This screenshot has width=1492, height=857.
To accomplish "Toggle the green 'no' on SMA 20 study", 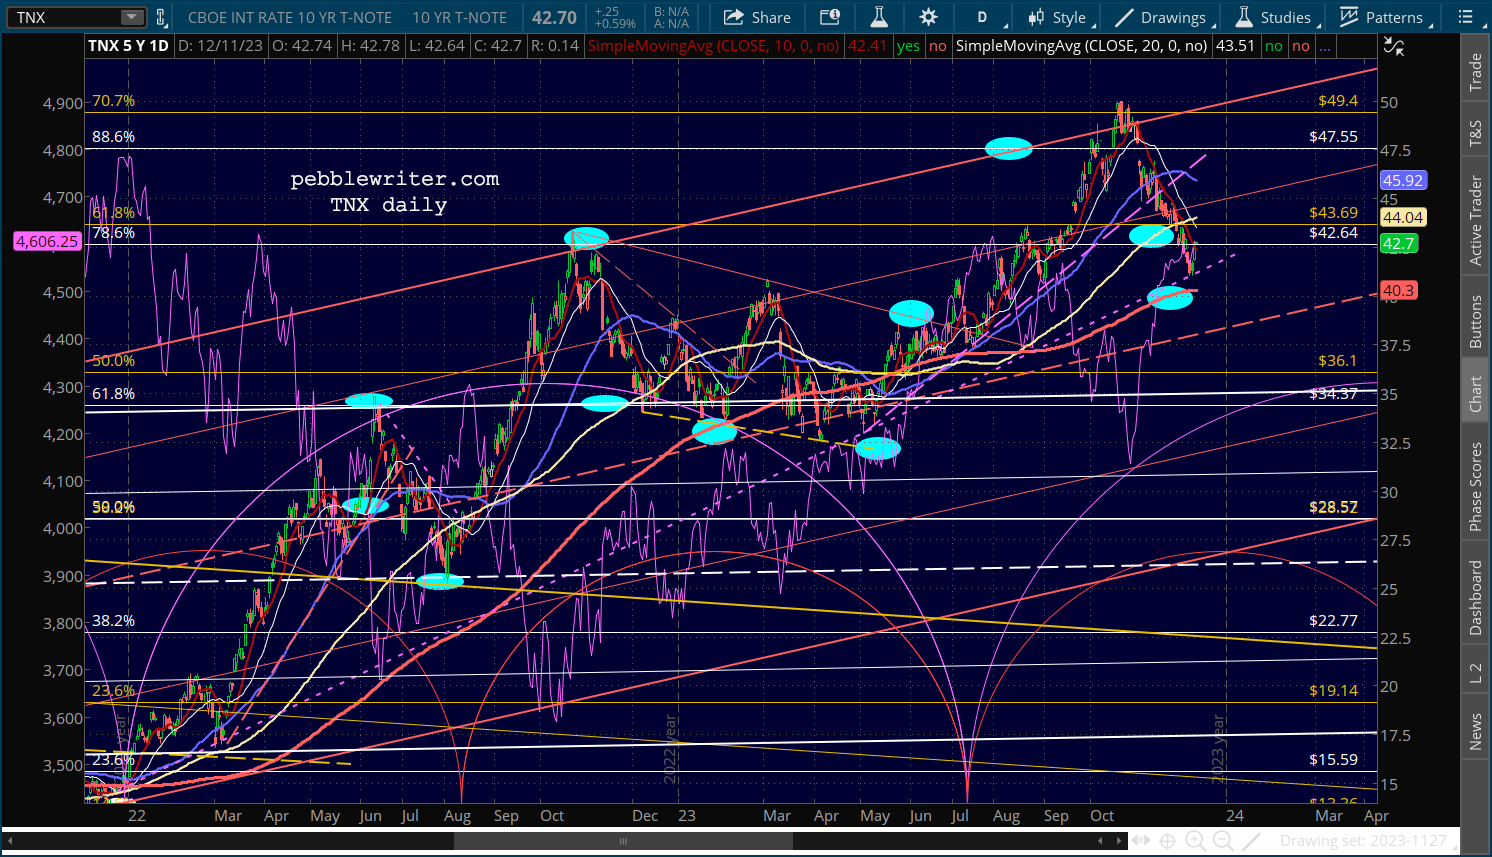I will (x=1273, y=46).
